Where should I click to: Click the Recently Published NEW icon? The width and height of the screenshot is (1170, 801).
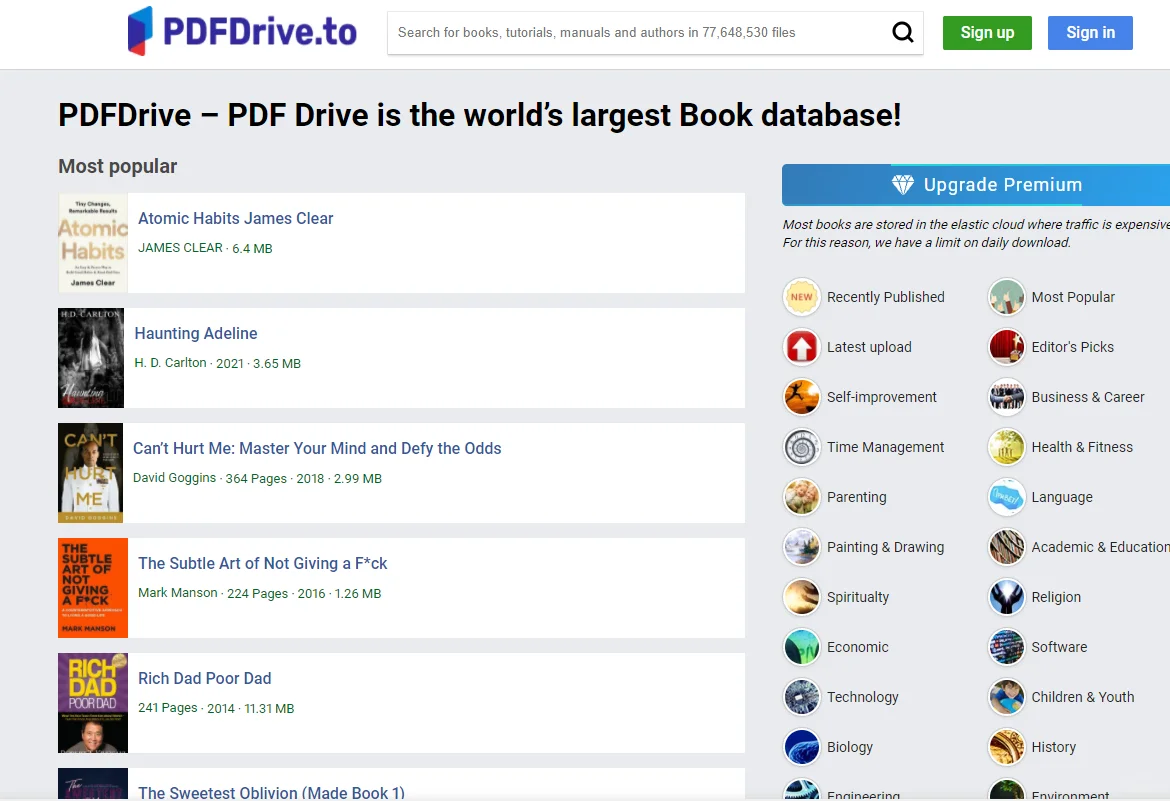point(801,297)
